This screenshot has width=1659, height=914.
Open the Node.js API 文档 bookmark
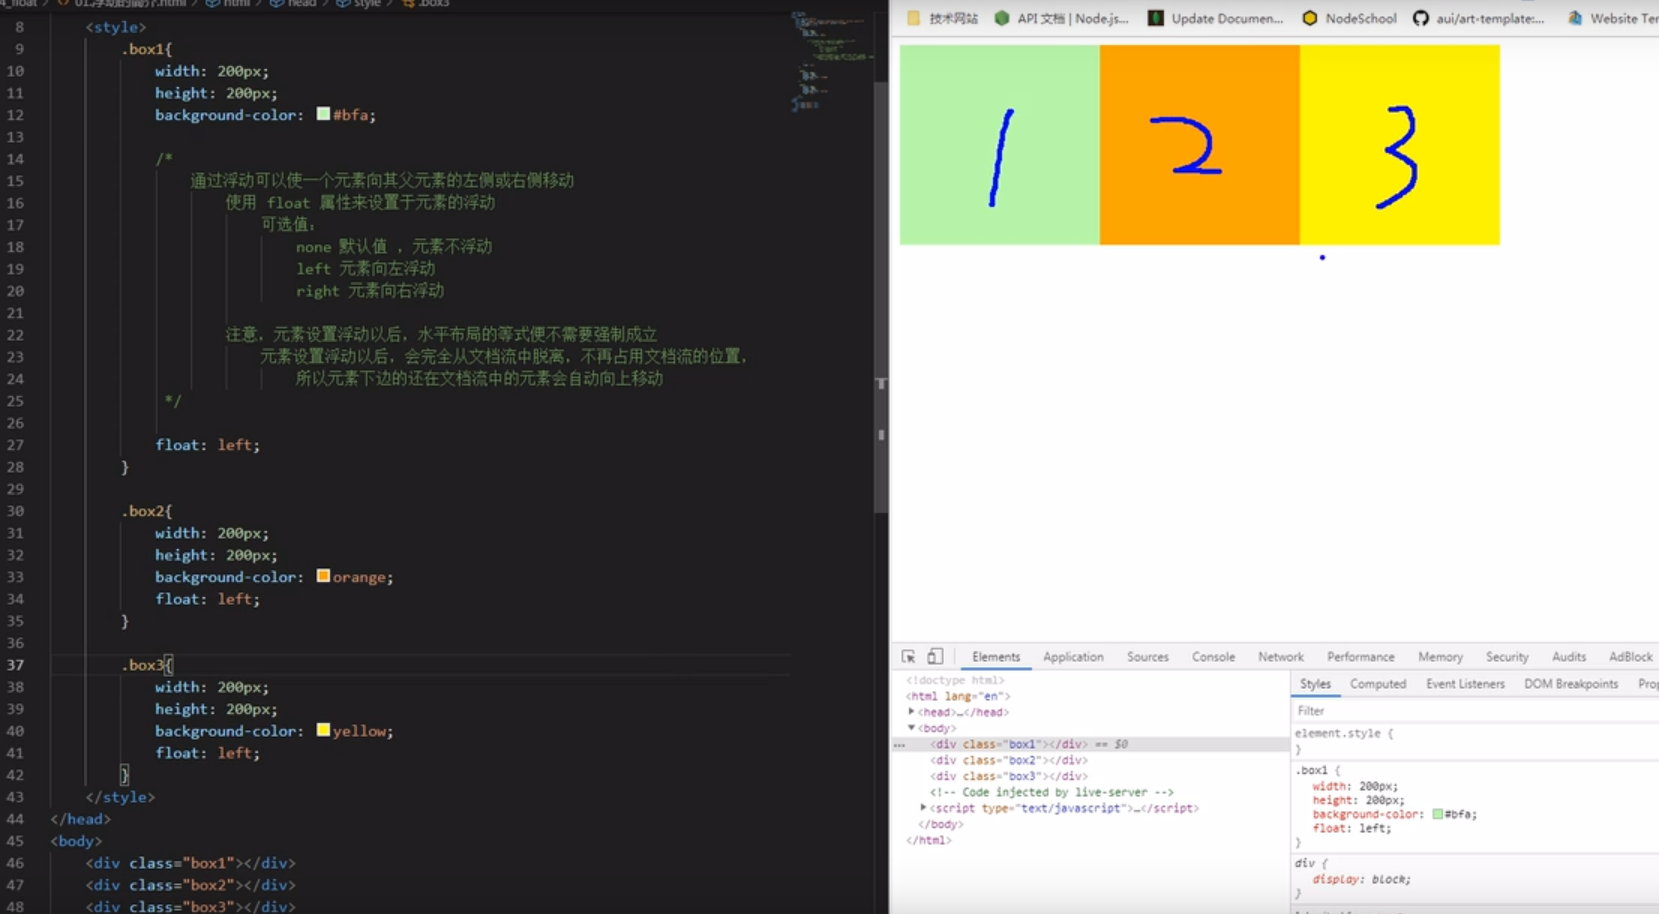pos(1061,18)
